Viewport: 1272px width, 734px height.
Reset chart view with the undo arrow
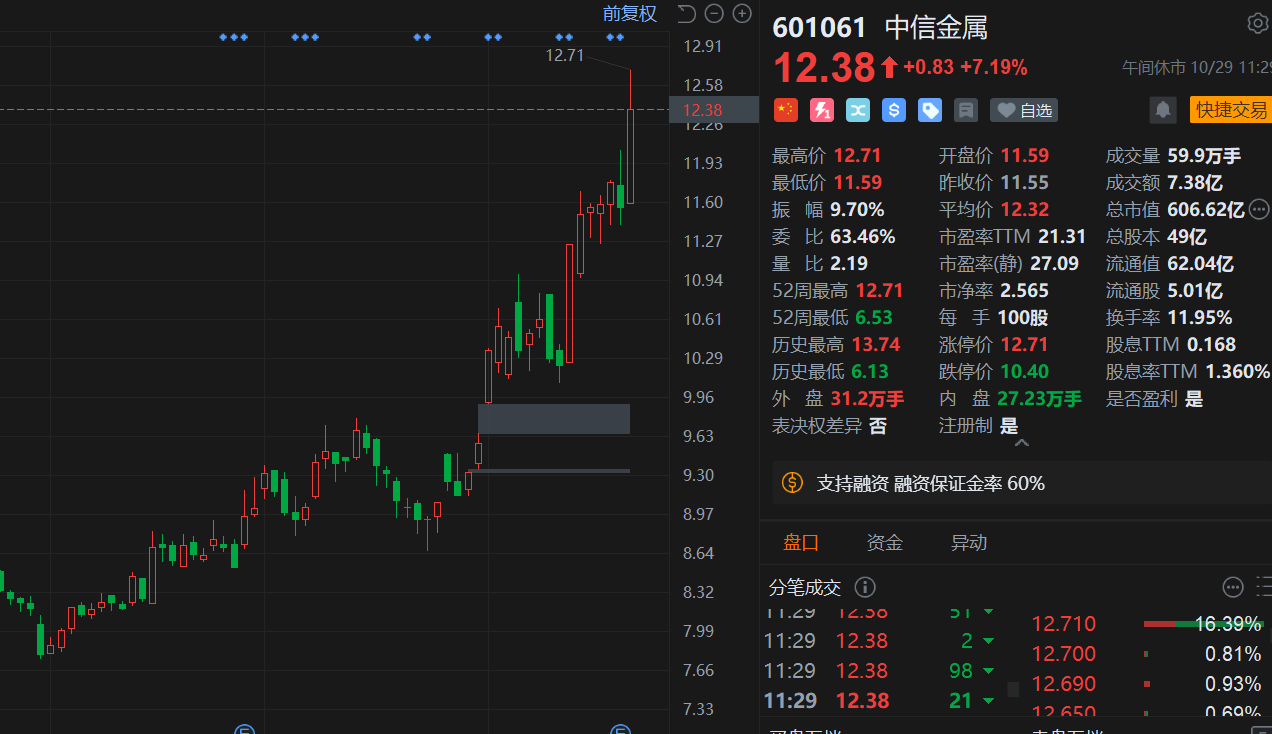click(x=685, y=13)
